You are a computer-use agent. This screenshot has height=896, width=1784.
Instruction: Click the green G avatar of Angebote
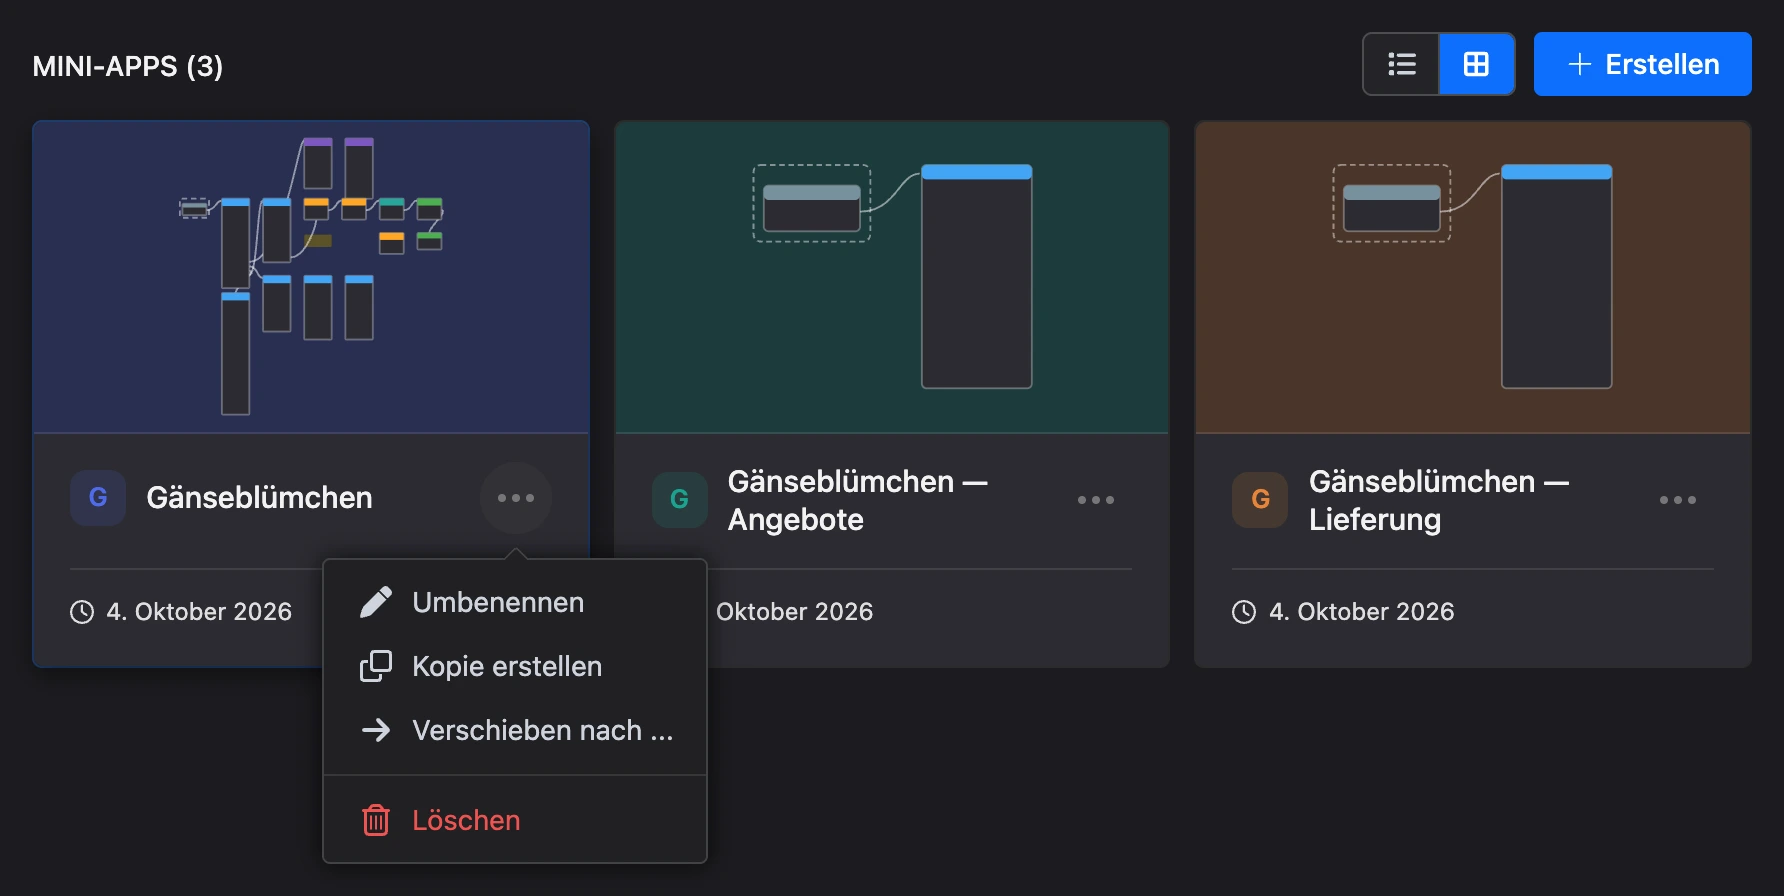[680, 500]
